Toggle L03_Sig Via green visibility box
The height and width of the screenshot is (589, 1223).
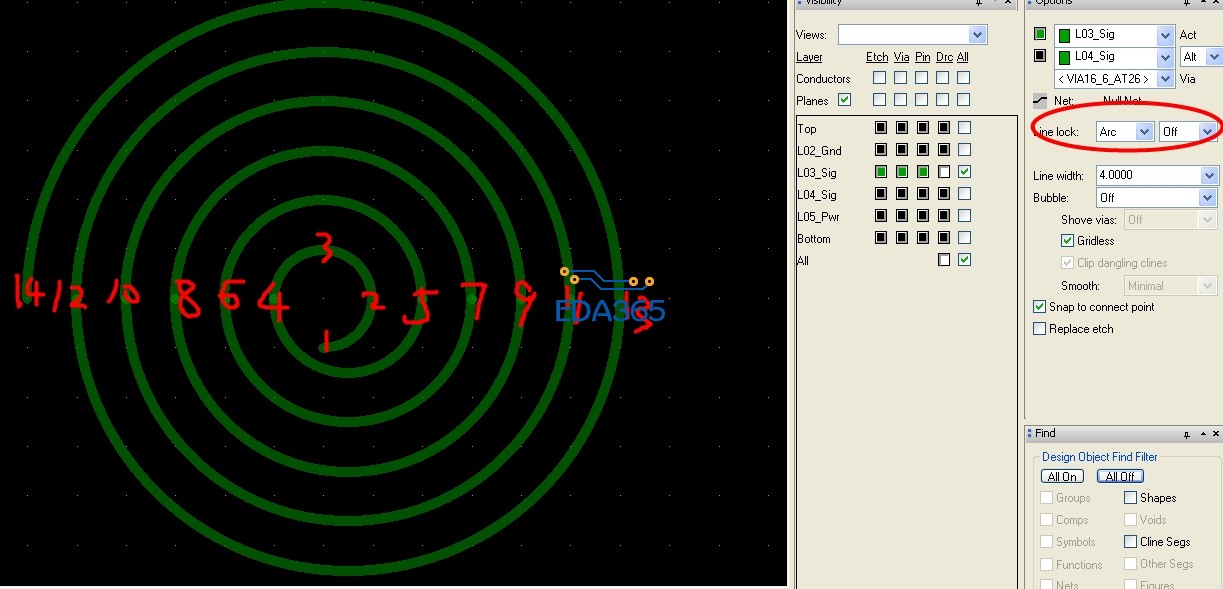click(x=901, y=172)
